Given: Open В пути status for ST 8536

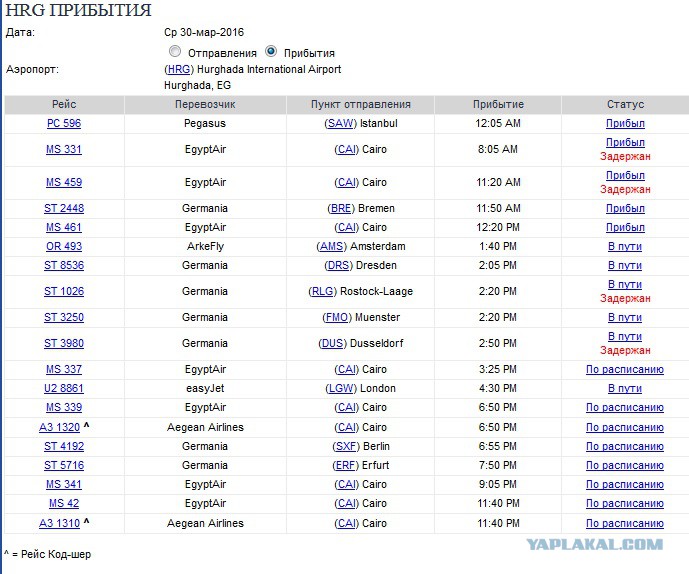Looking at the screenshot, I should coord(625,265).
